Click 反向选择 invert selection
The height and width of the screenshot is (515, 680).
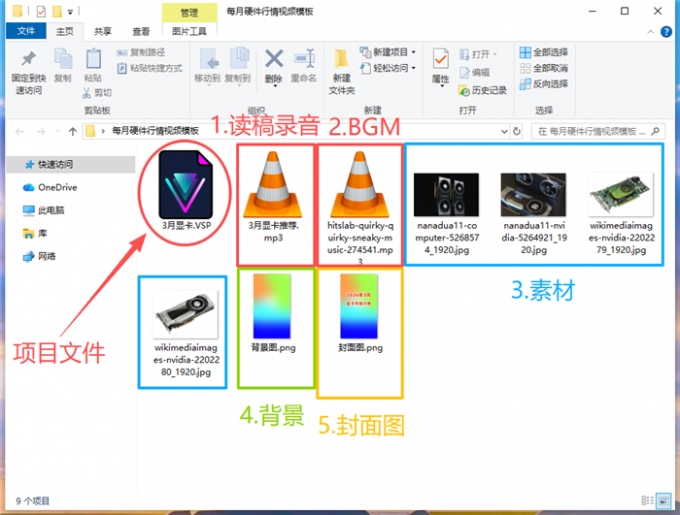pos(544,84)
